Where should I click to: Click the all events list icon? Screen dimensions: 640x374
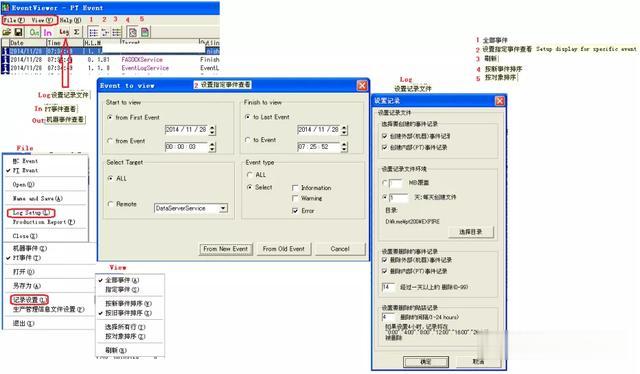pos(93,32)
